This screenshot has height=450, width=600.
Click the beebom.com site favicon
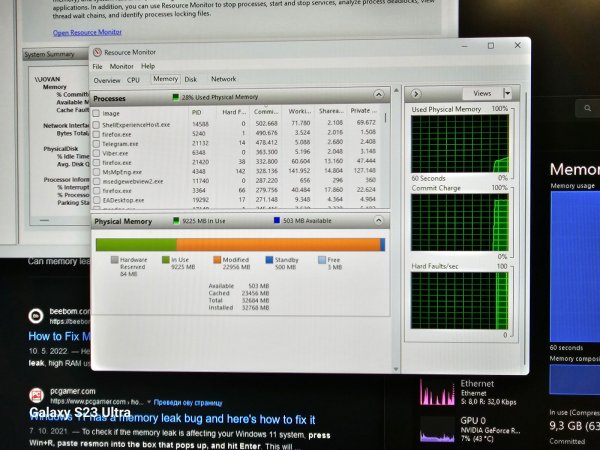[36, 316]
